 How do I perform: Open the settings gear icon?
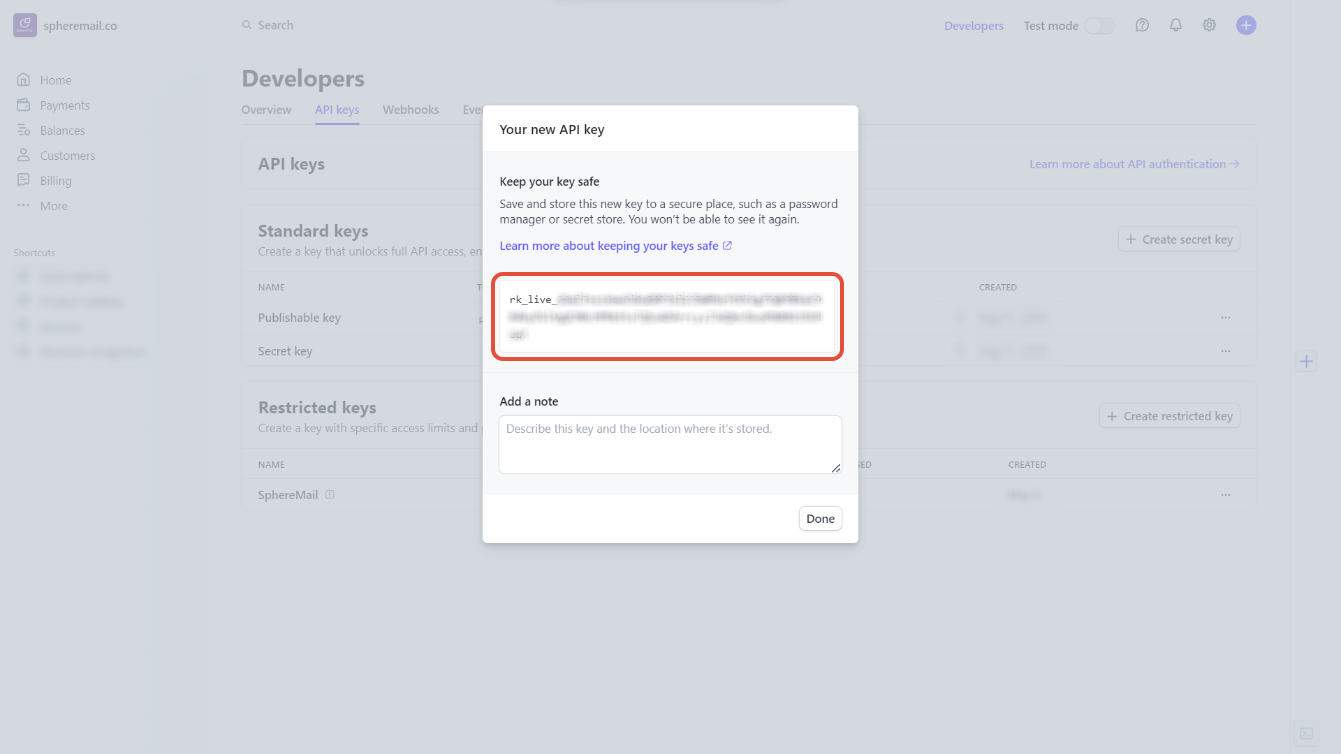click(1209, 25)
